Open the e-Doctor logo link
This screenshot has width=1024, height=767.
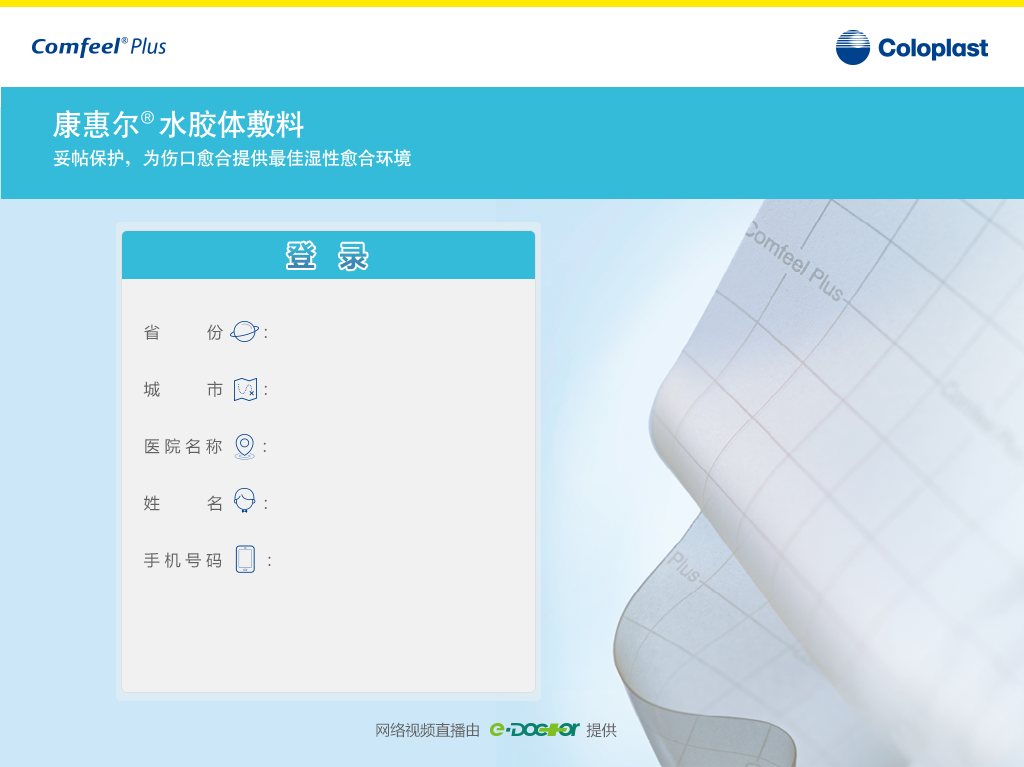coord(534,730)
